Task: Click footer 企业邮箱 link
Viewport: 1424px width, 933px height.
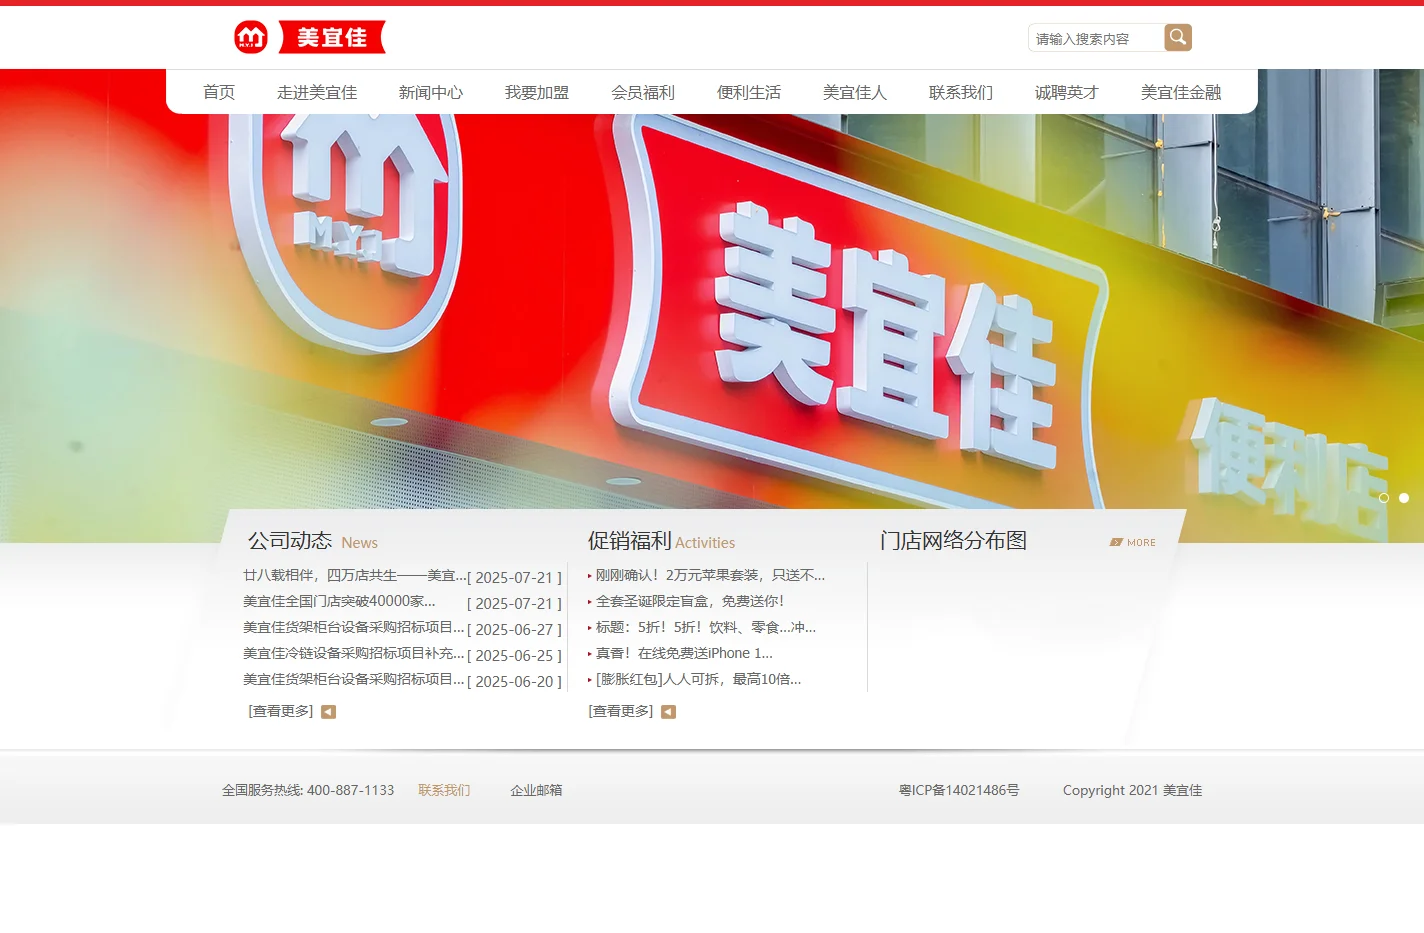Action: click(536, 790)
